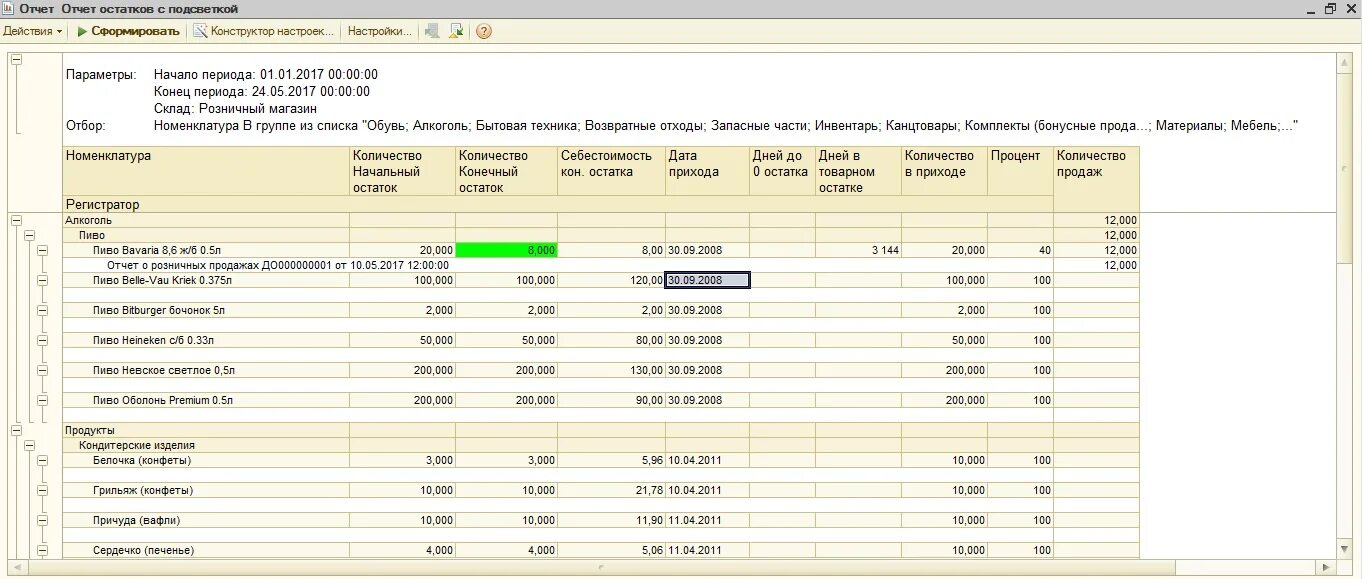The image size is (1363, 579).
Task: Collapse the Пиво subgroup
Action: pyautogui.click(x=29, y=235)
